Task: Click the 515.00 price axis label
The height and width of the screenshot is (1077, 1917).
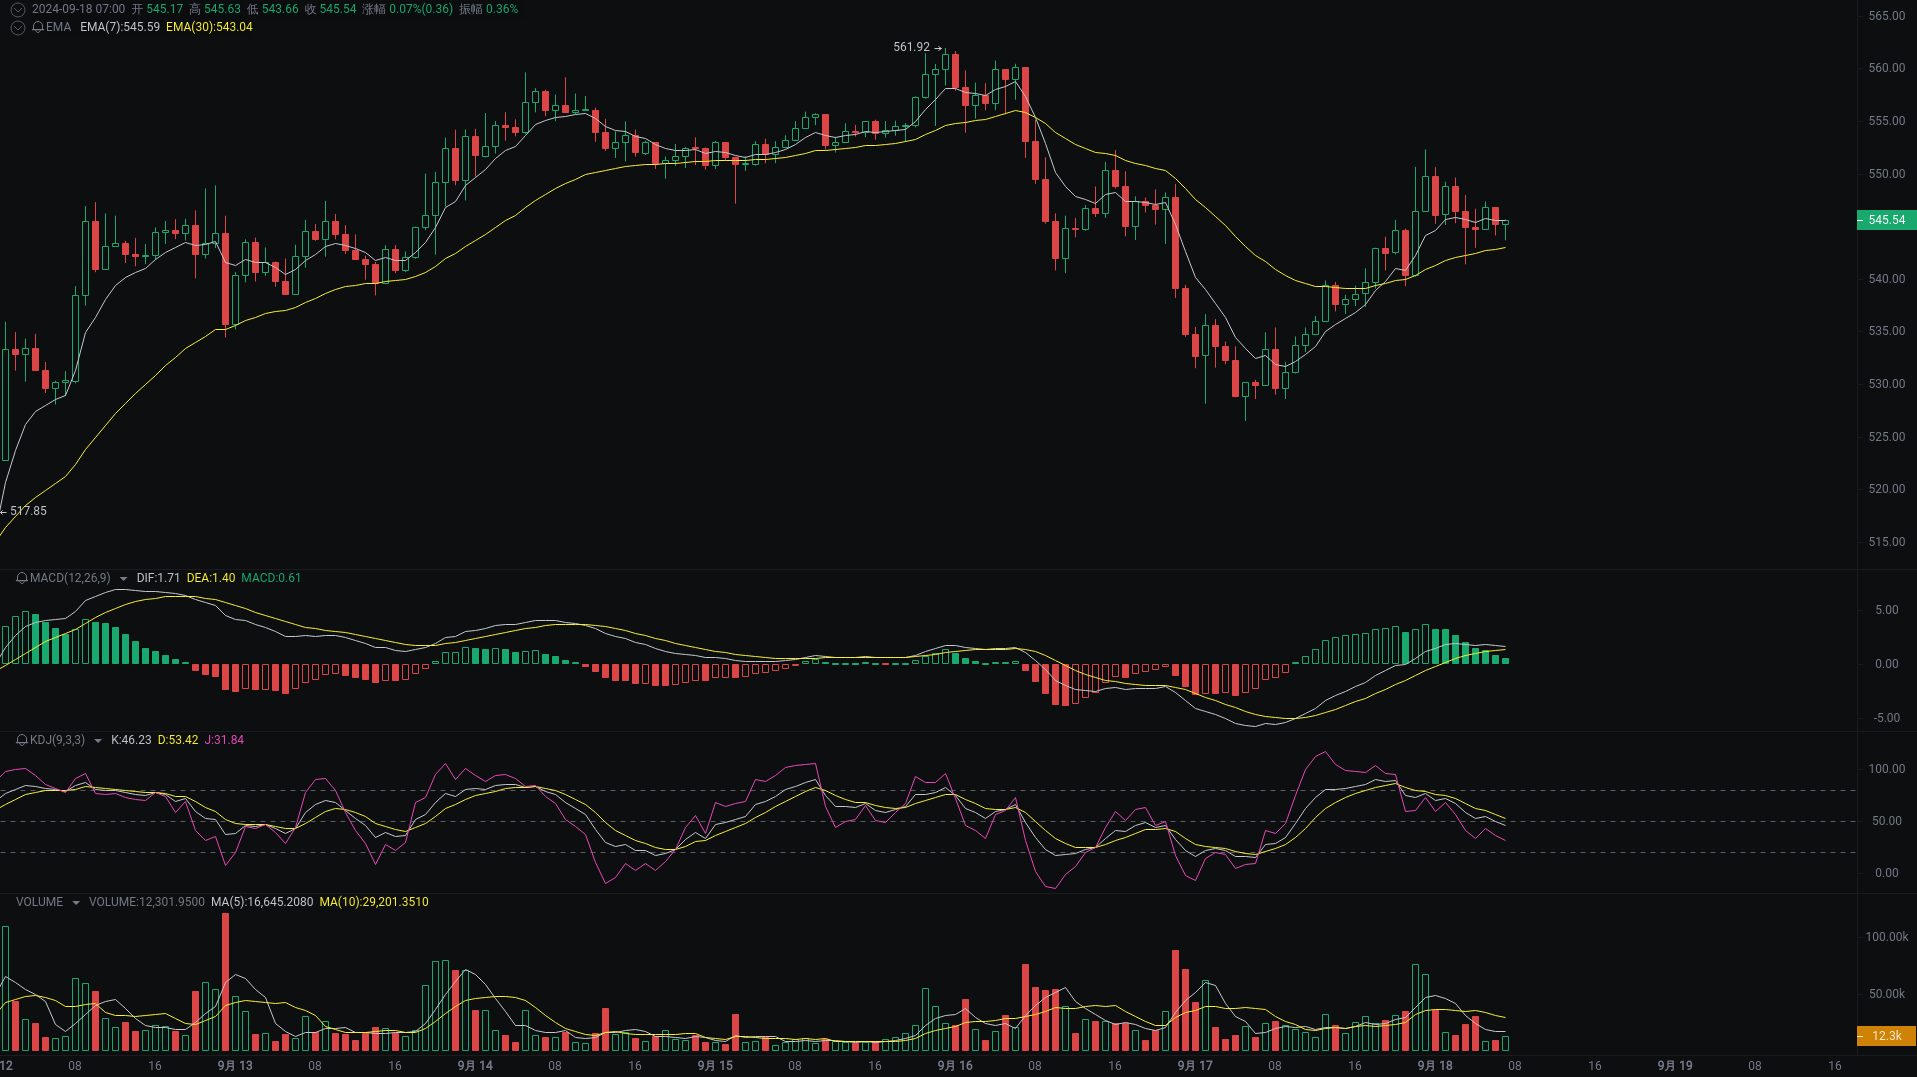Action: tap(1887, 542)
